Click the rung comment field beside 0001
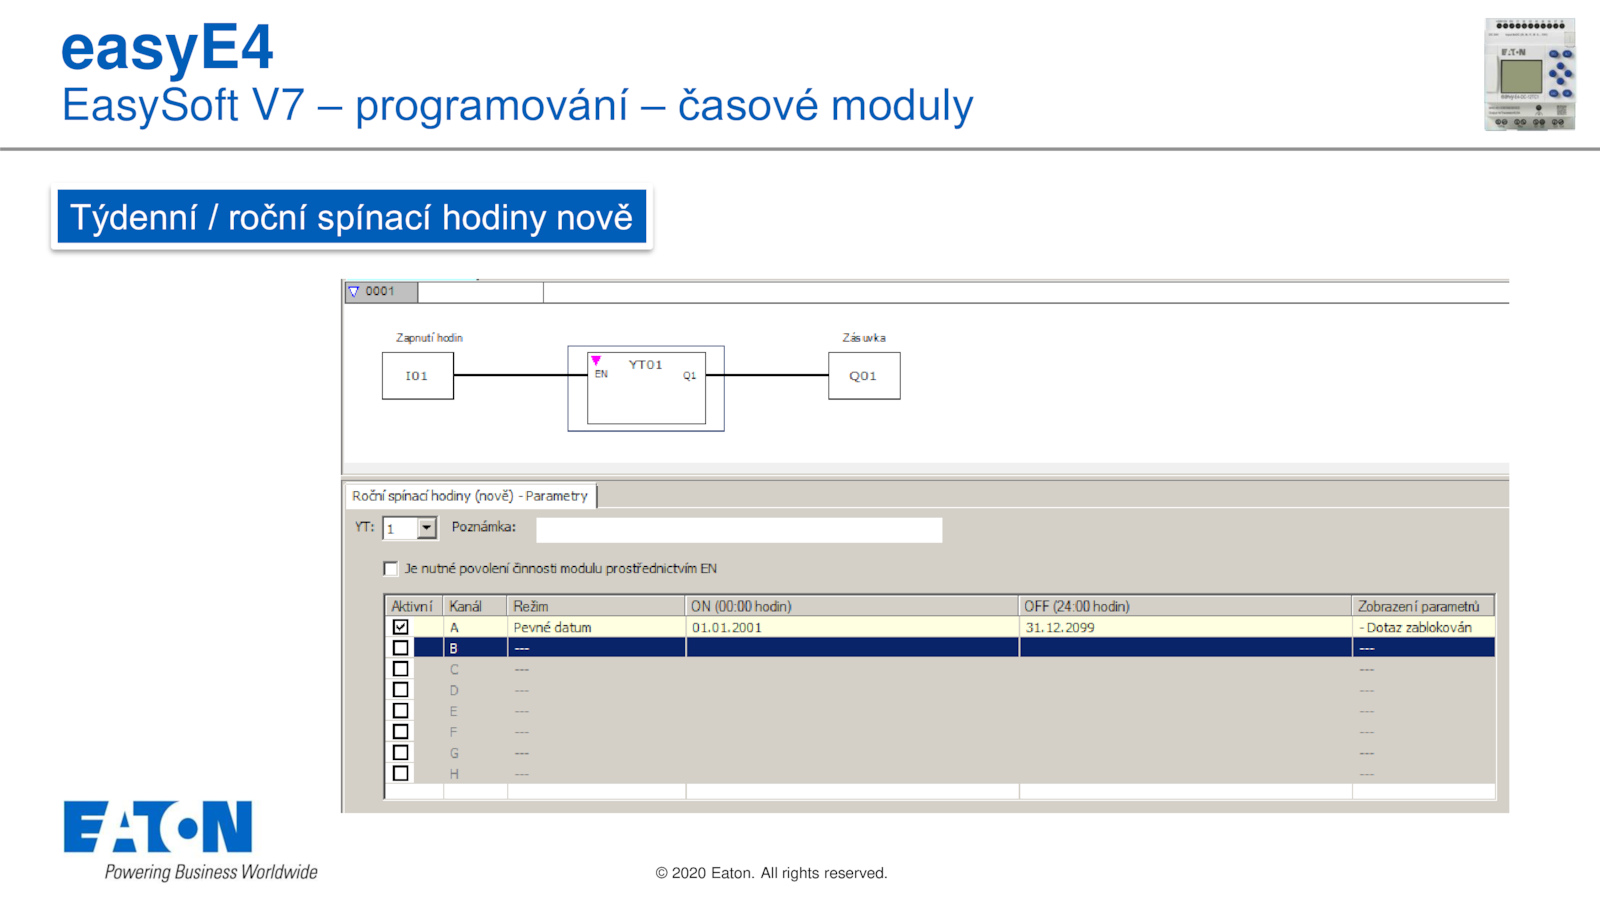 tap(481, 292)
